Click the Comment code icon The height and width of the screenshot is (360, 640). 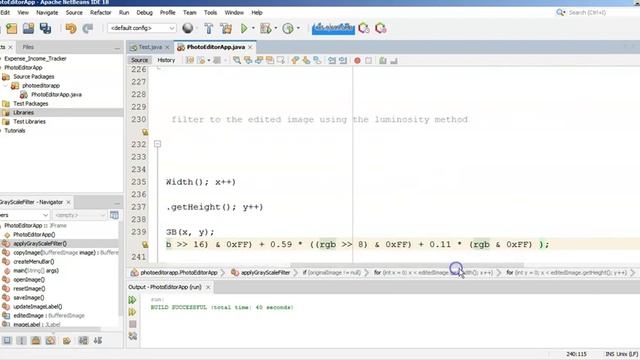click(x=382, y=60)
